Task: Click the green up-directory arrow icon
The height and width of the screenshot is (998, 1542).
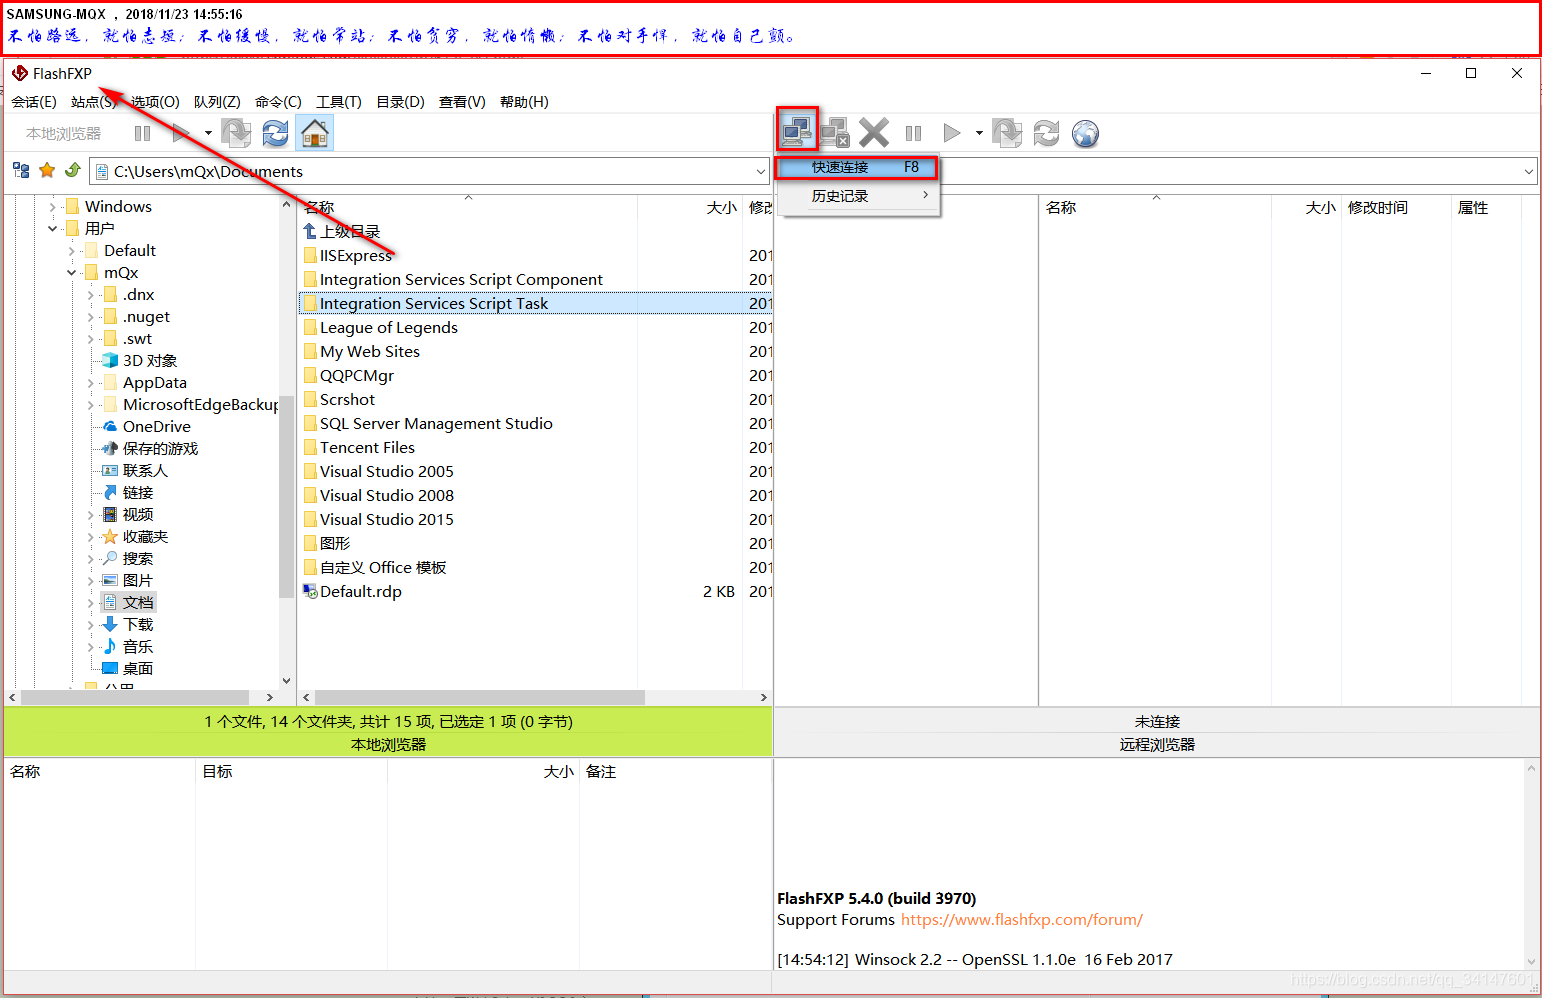Action: (x=72, y=170)
